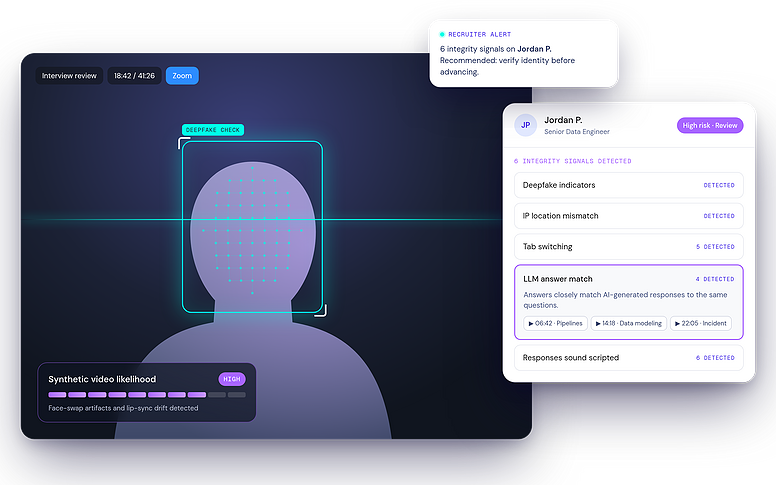Click the DEEPFAKE CHECK label

[x=213, y=130]
